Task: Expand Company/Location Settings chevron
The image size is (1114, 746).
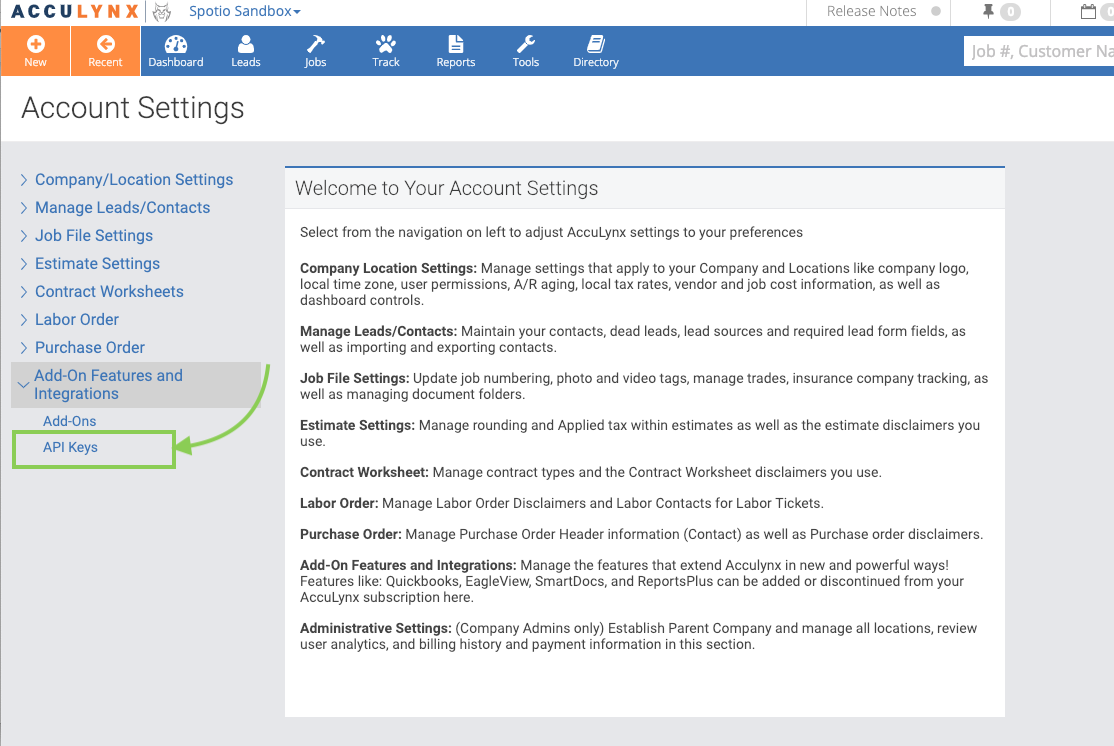Action: [23, 180]
